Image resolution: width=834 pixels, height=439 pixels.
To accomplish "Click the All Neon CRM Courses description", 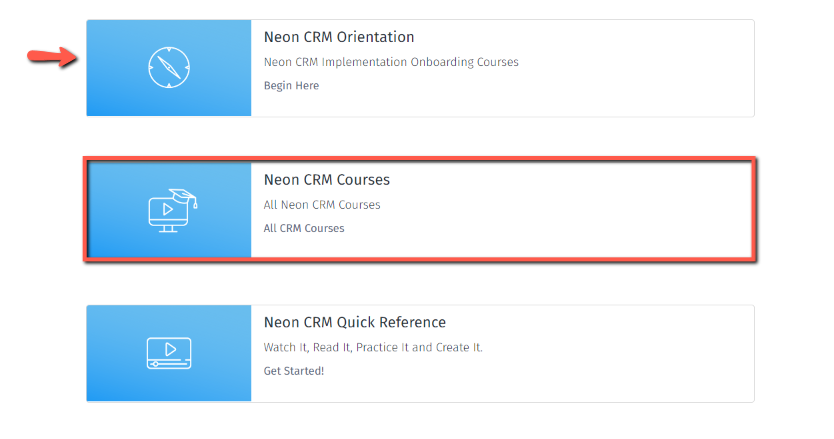I will coord(322,205).
